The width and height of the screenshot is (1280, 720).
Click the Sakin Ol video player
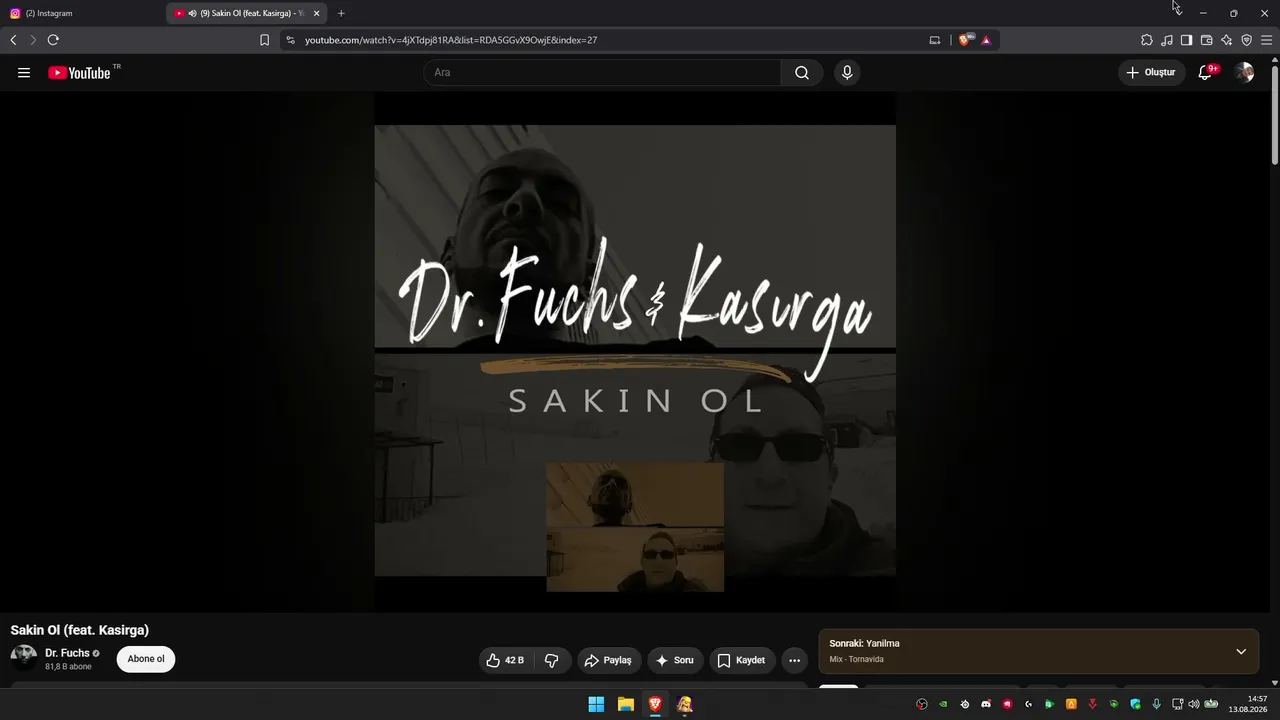(x=635, y=352)
